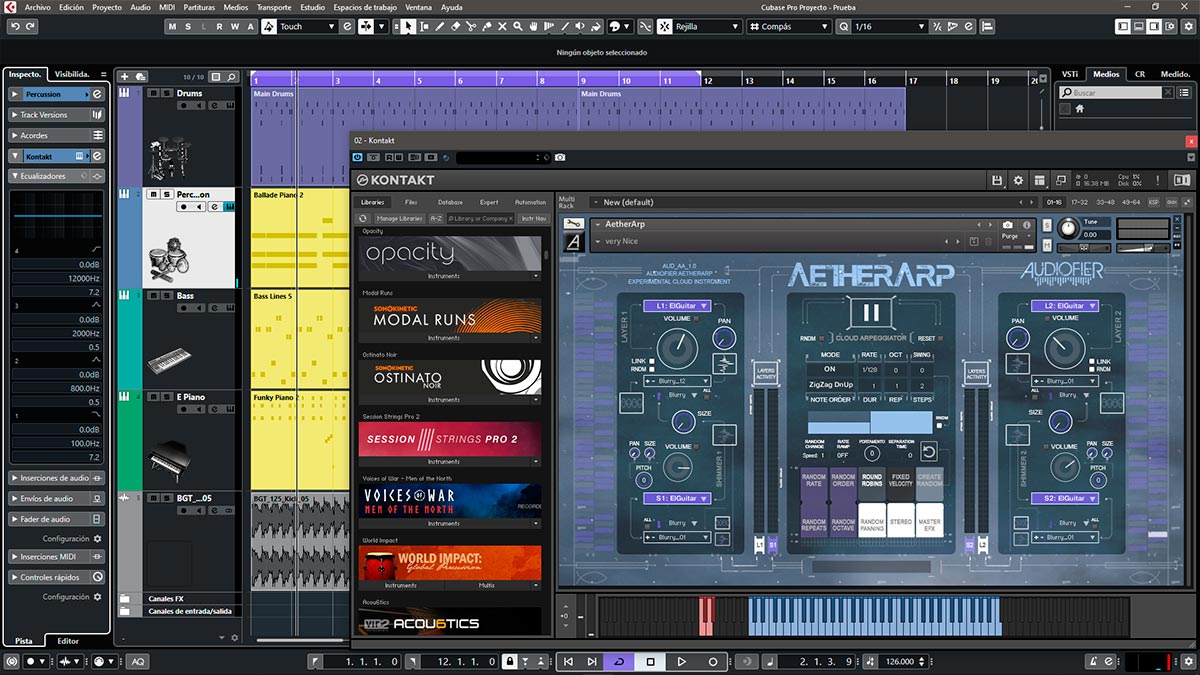Screen dimensions: 1200x675
Task: Select the Object Selection arrow tool
Action: coord(408,26)
